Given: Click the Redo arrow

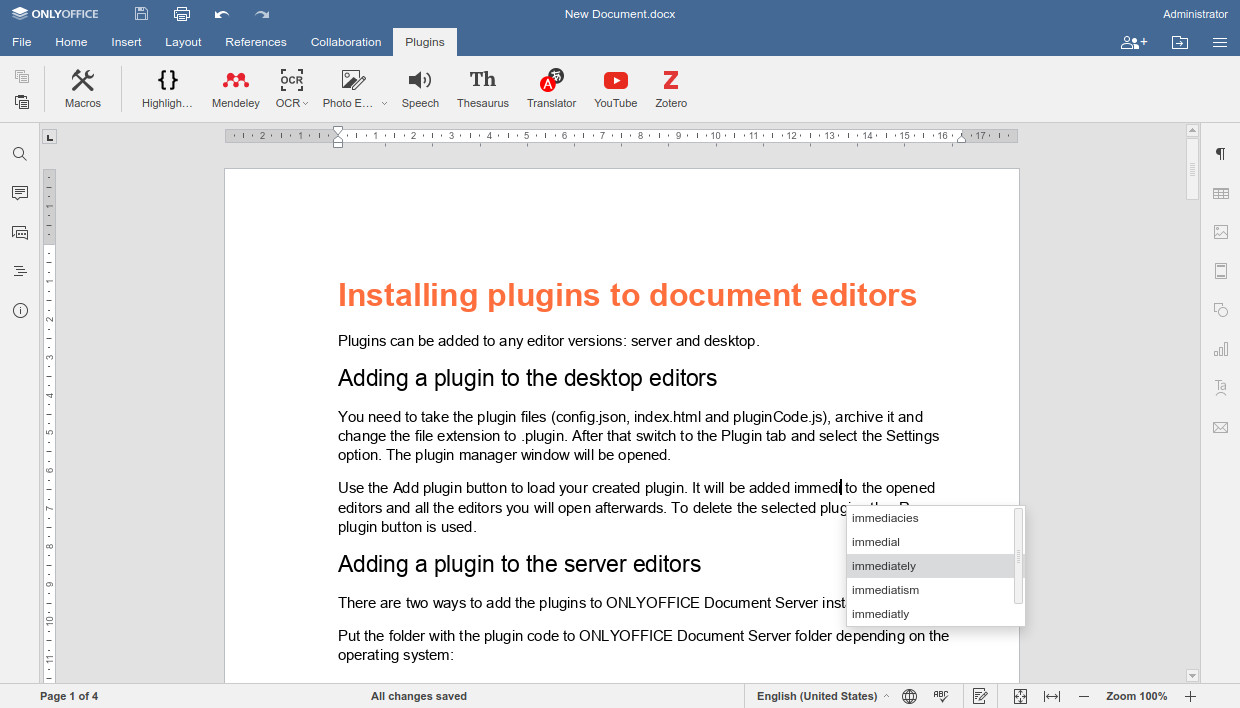Looking at the screenshot, I should [x=262, y=14].
